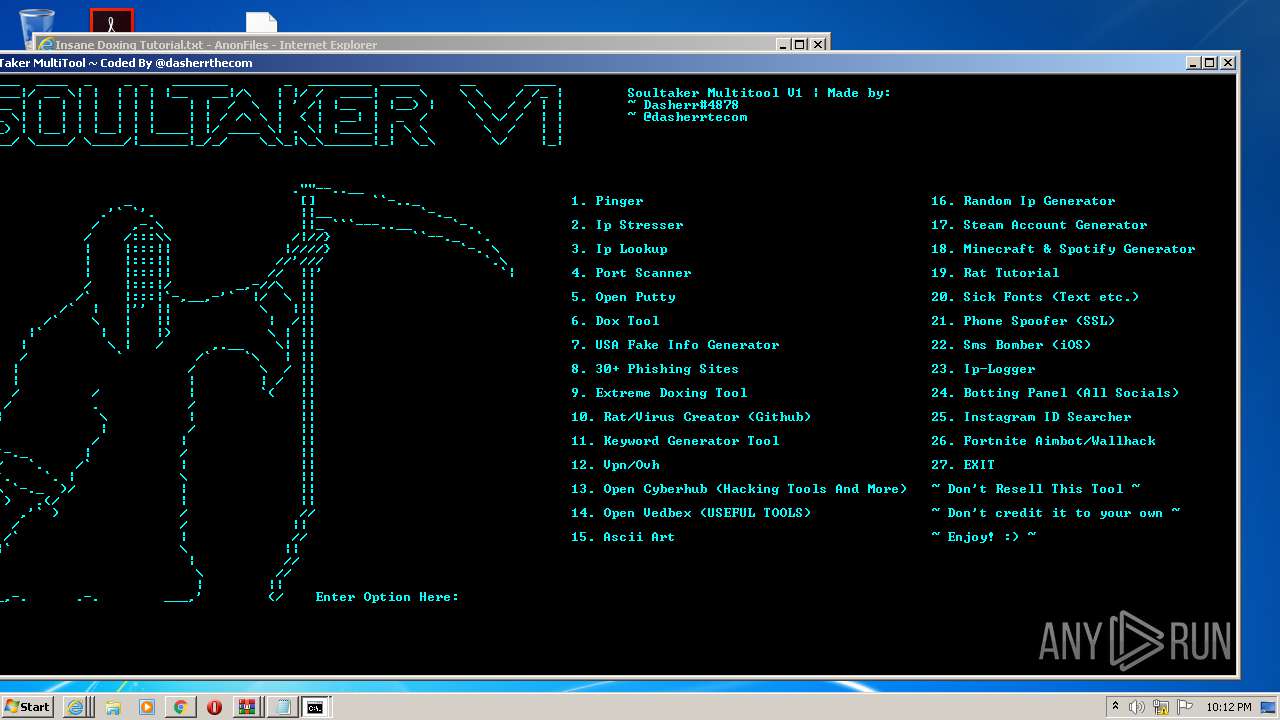Click the Internet Explorer logo in window title
Image resolution: width=1280 pixels, height=720 pixels.
(45, 44)
